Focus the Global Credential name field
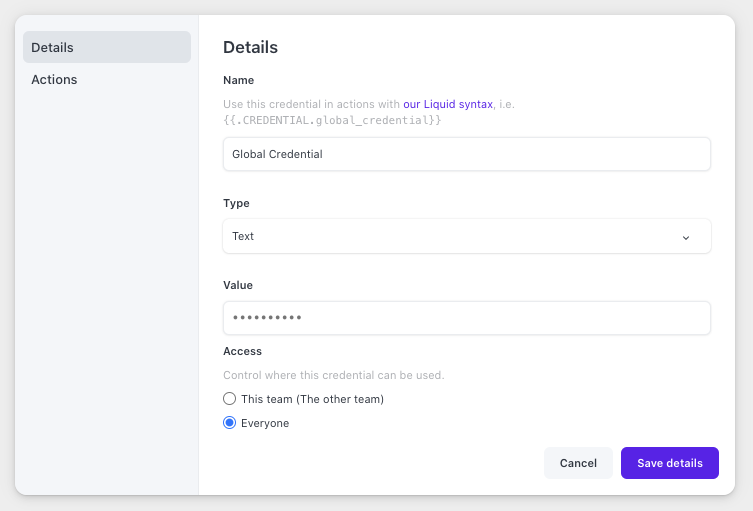Image resolution: width=753 pixels, height=511 pixels. 466,154
